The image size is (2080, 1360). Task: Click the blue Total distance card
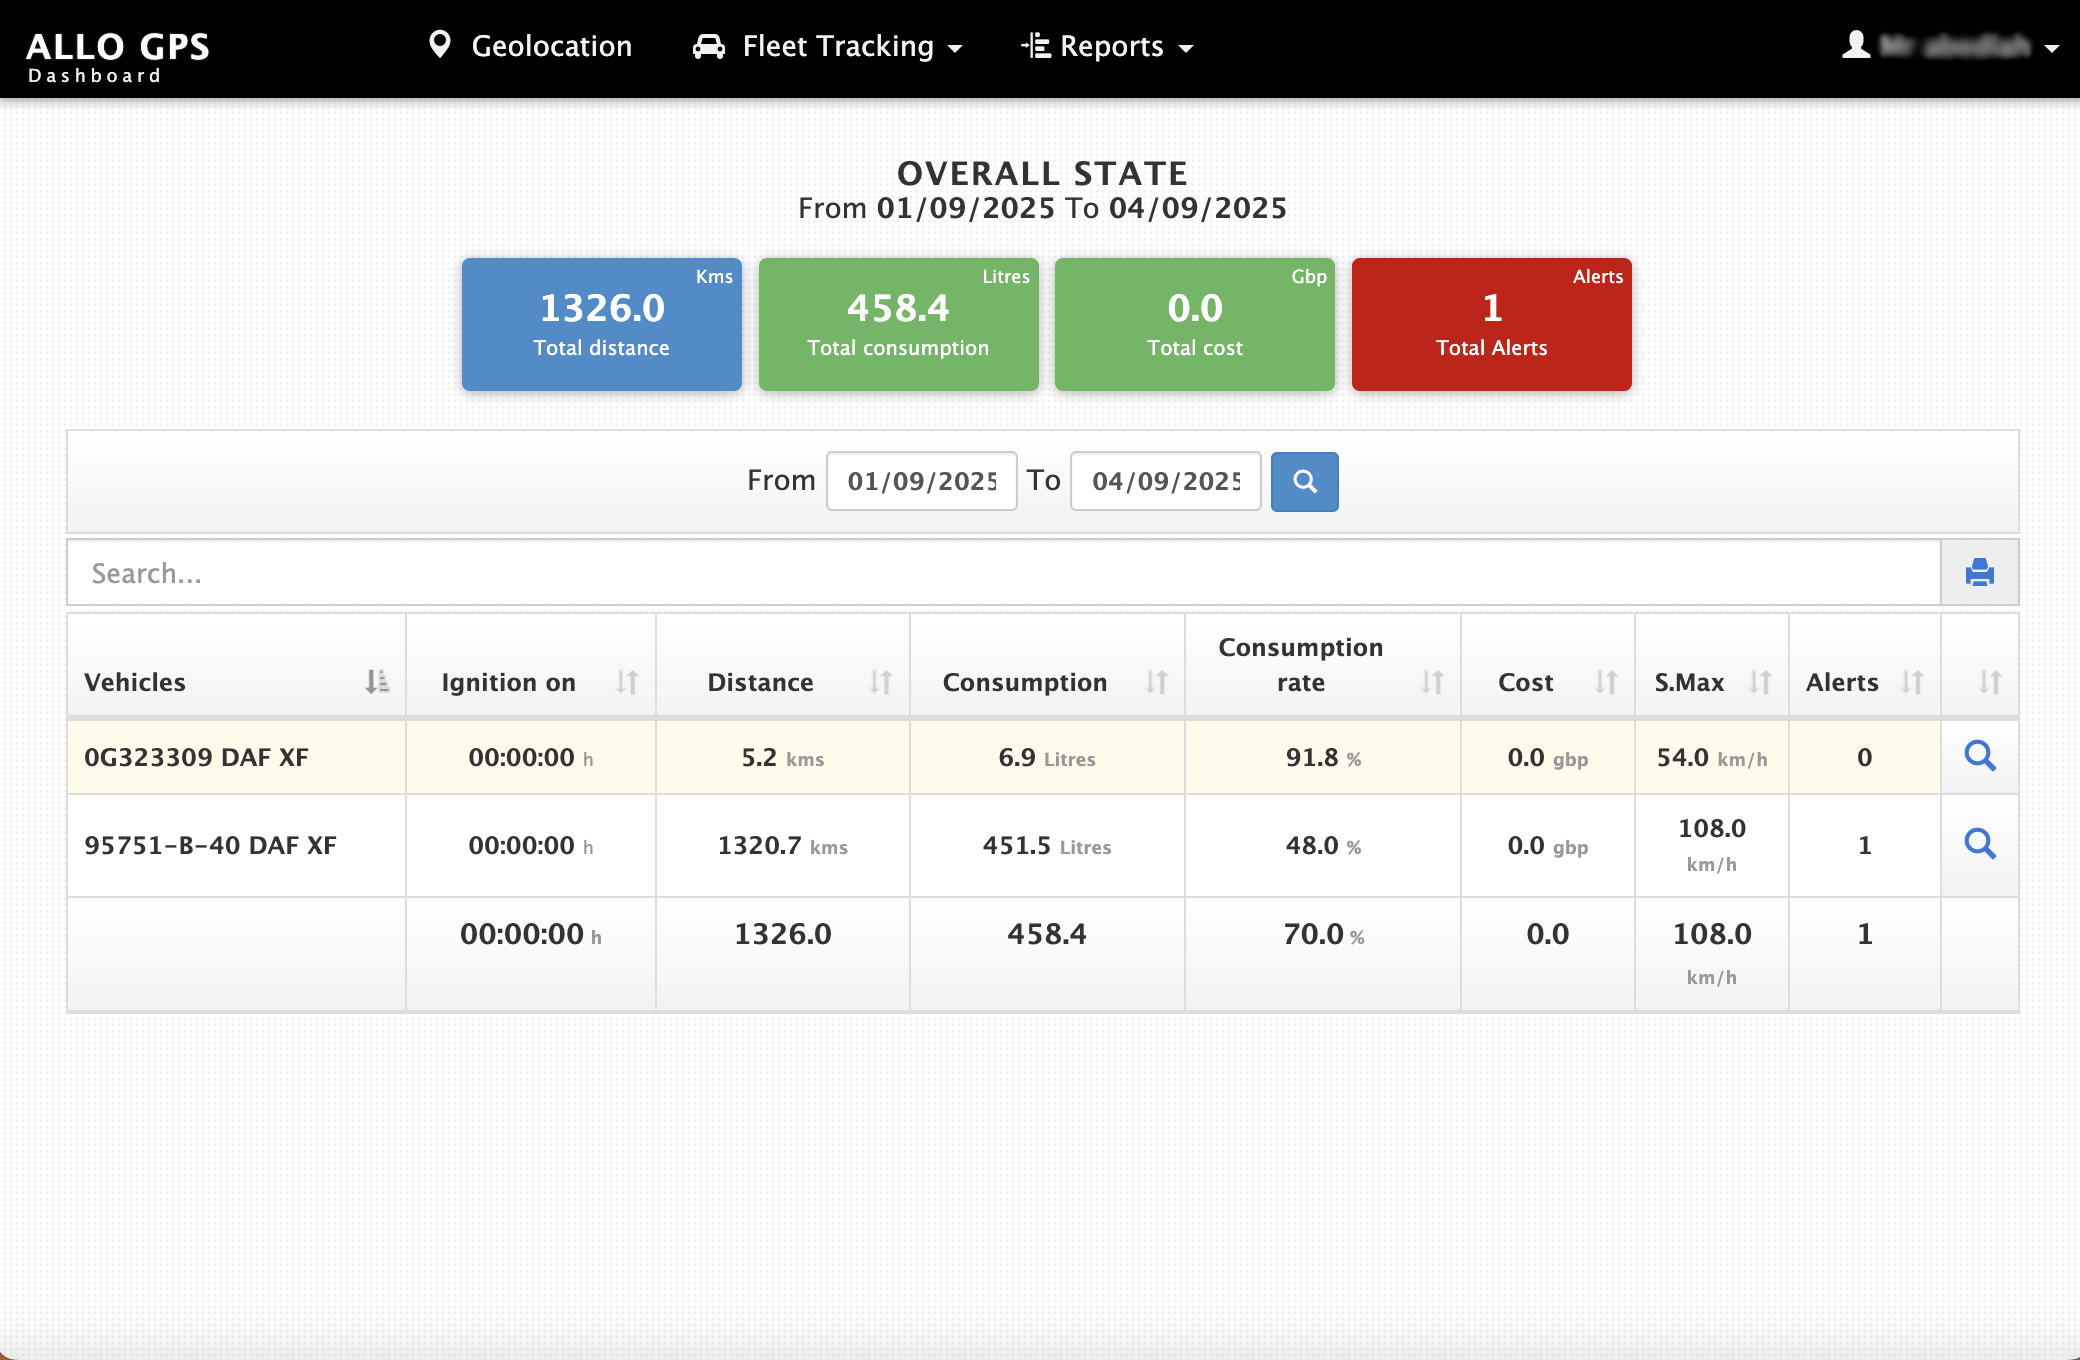pos(601,325)
